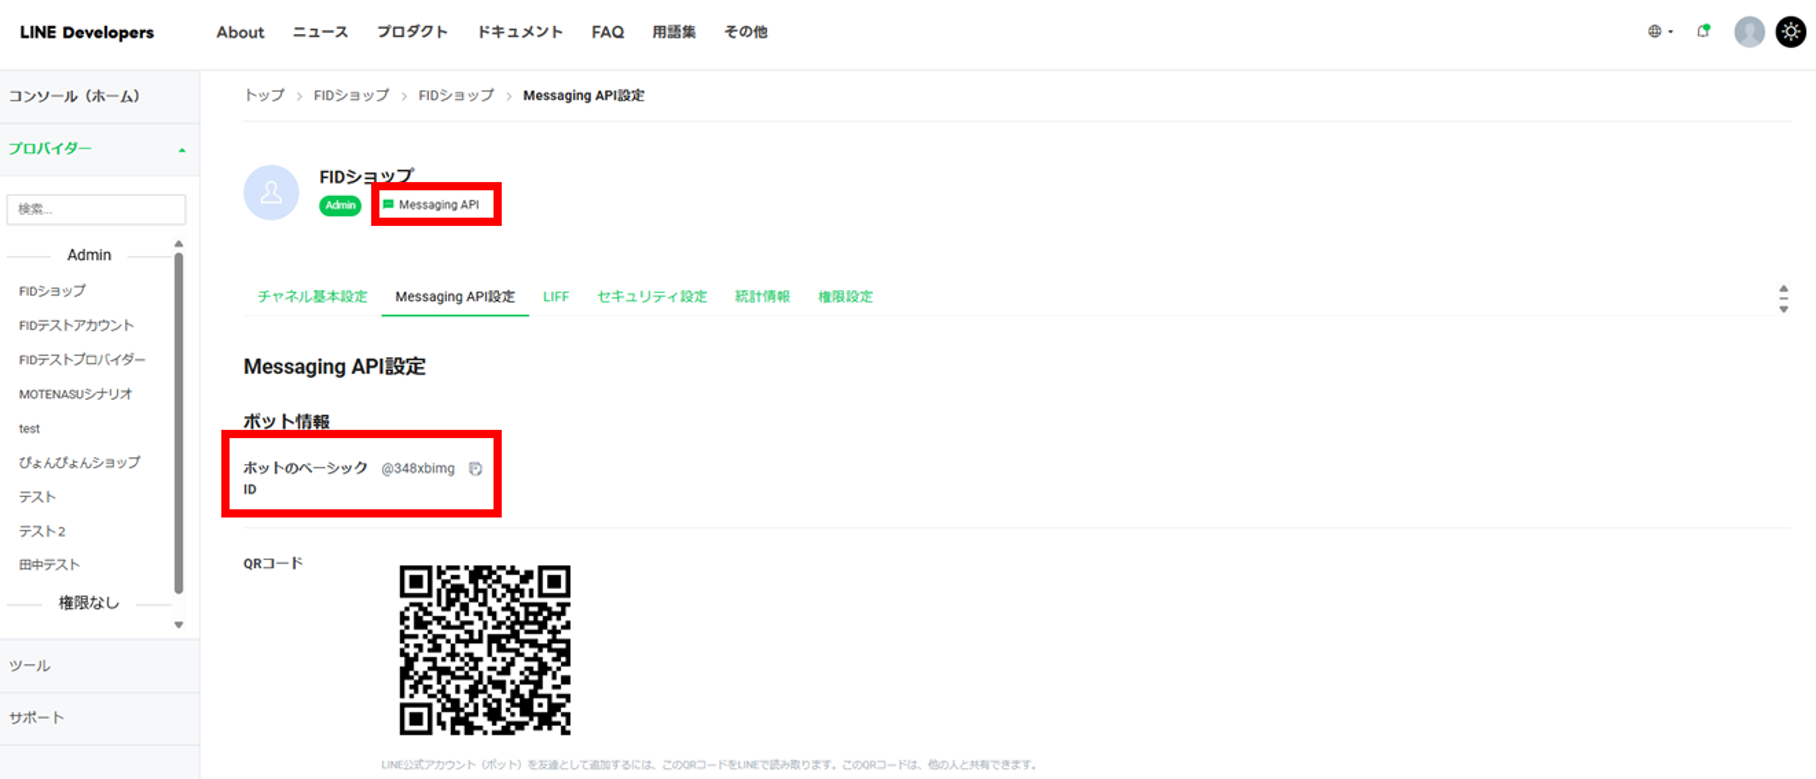Toggle dark mode theme button
1816x779 pixels.
coord(1790,32)
